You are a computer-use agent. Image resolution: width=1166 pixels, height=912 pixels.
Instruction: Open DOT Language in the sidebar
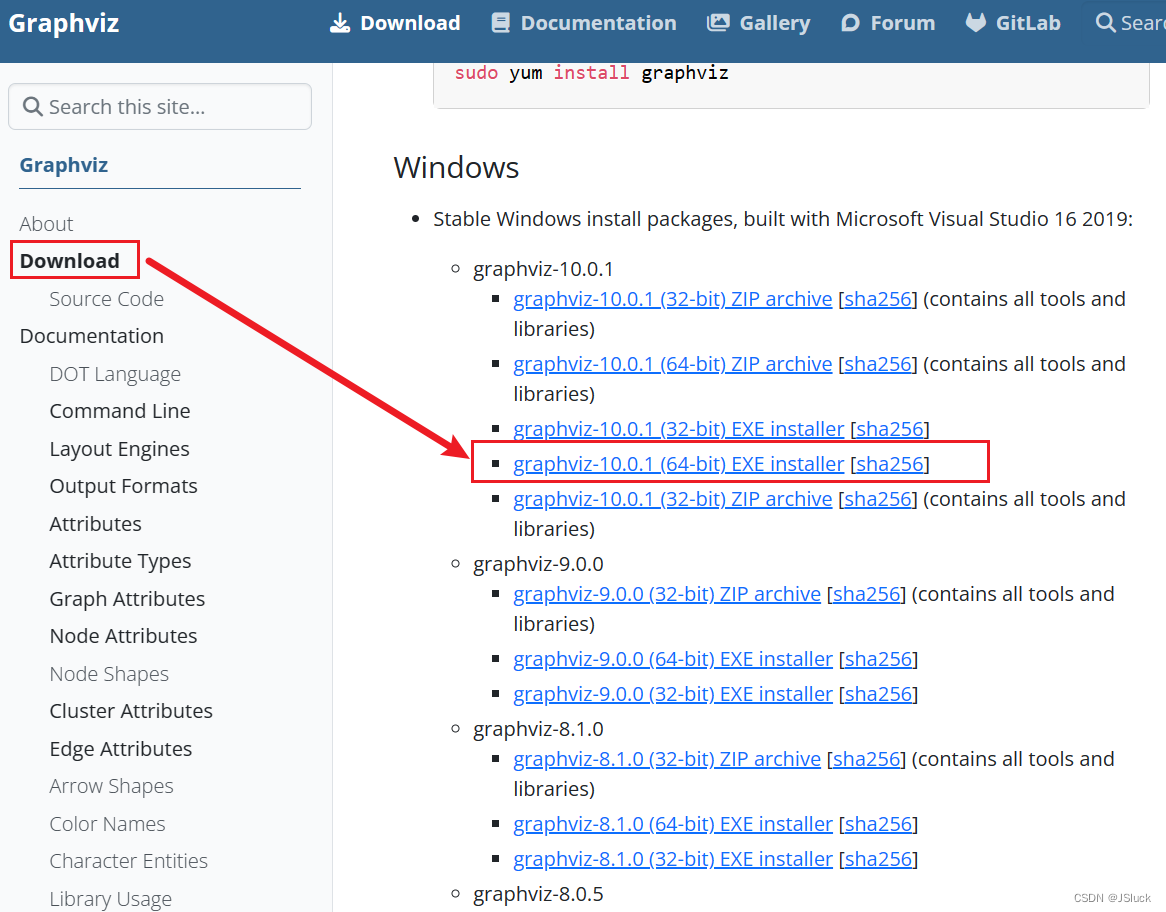click(115, 374)
